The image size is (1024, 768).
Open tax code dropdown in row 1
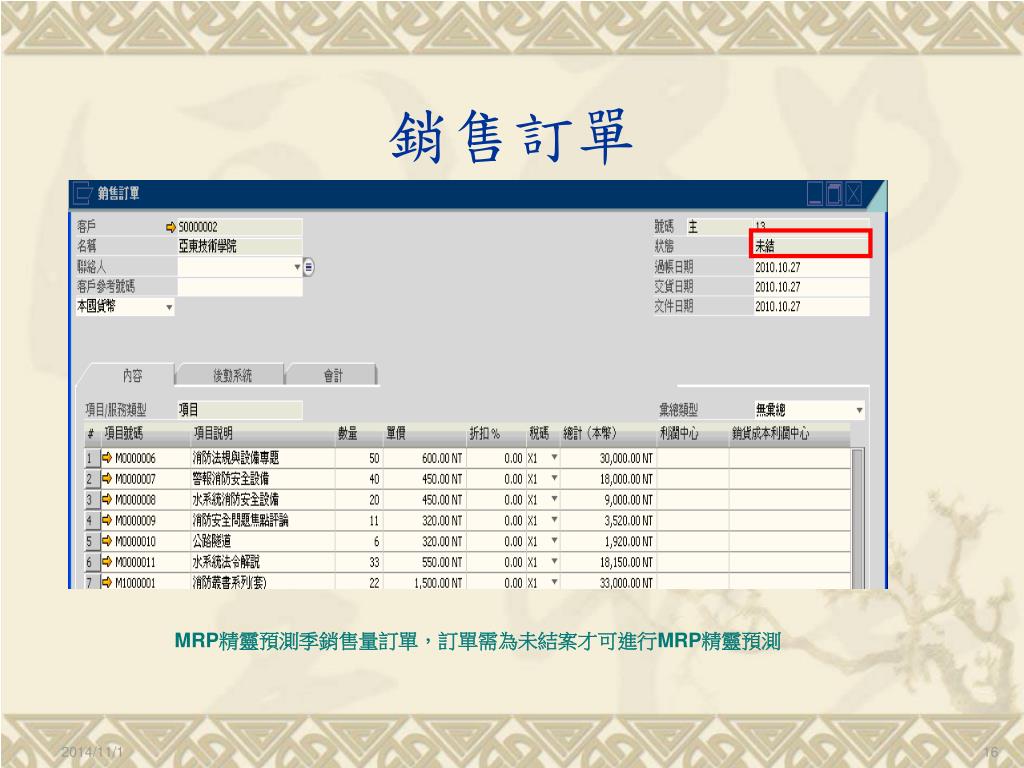pyautogui.click(x=554, y=458)
